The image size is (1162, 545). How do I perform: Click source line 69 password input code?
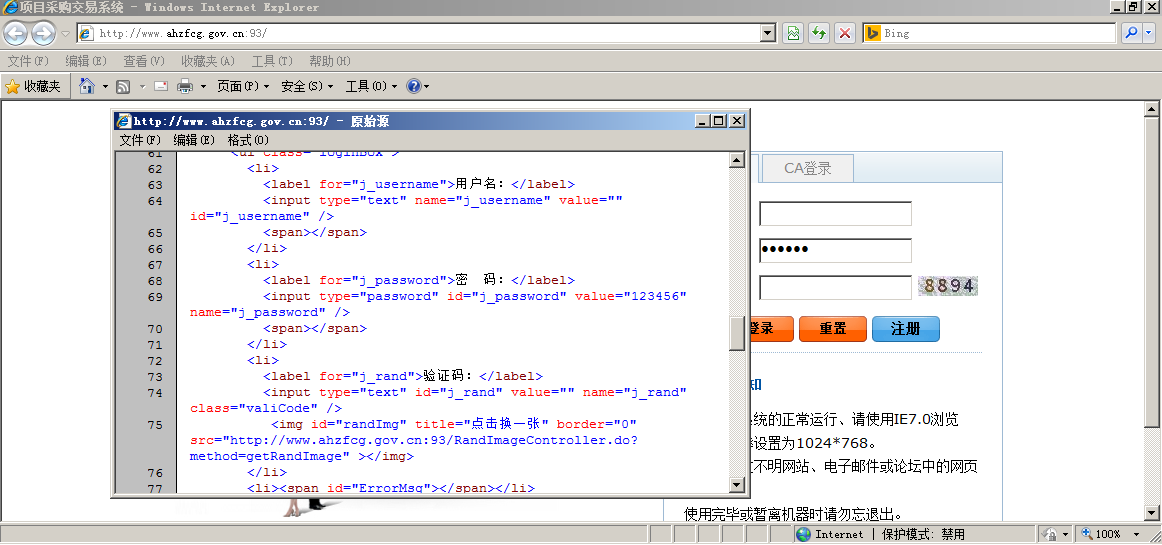coord(438,304)
